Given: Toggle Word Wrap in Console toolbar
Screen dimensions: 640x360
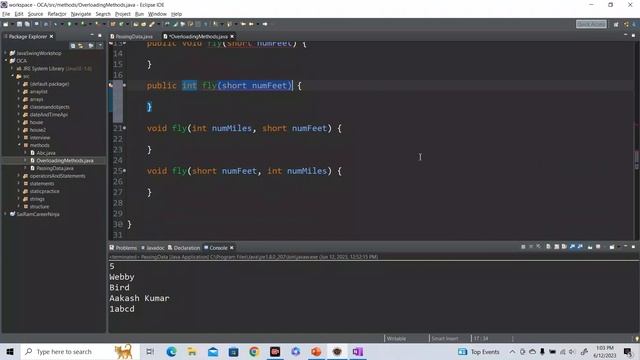Looking at the screenshot, I should coord(564,247).
